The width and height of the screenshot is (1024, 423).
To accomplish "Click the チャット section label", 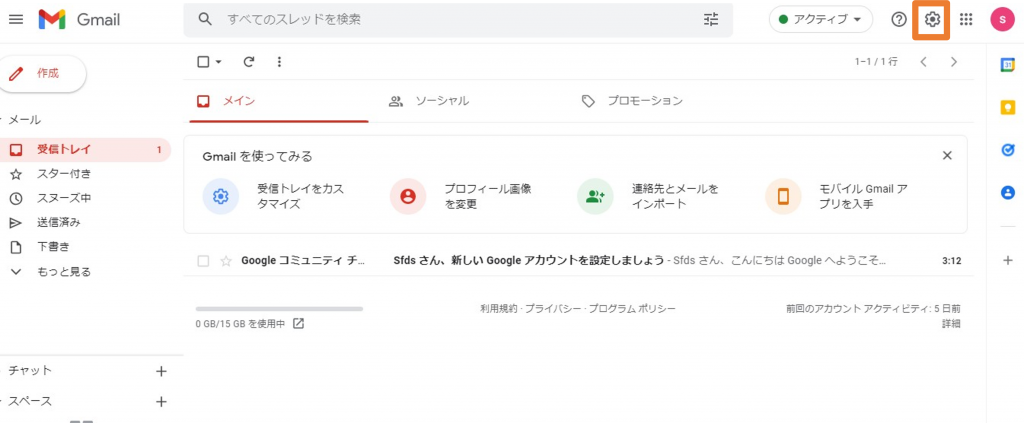I will [x=29, y=371].
